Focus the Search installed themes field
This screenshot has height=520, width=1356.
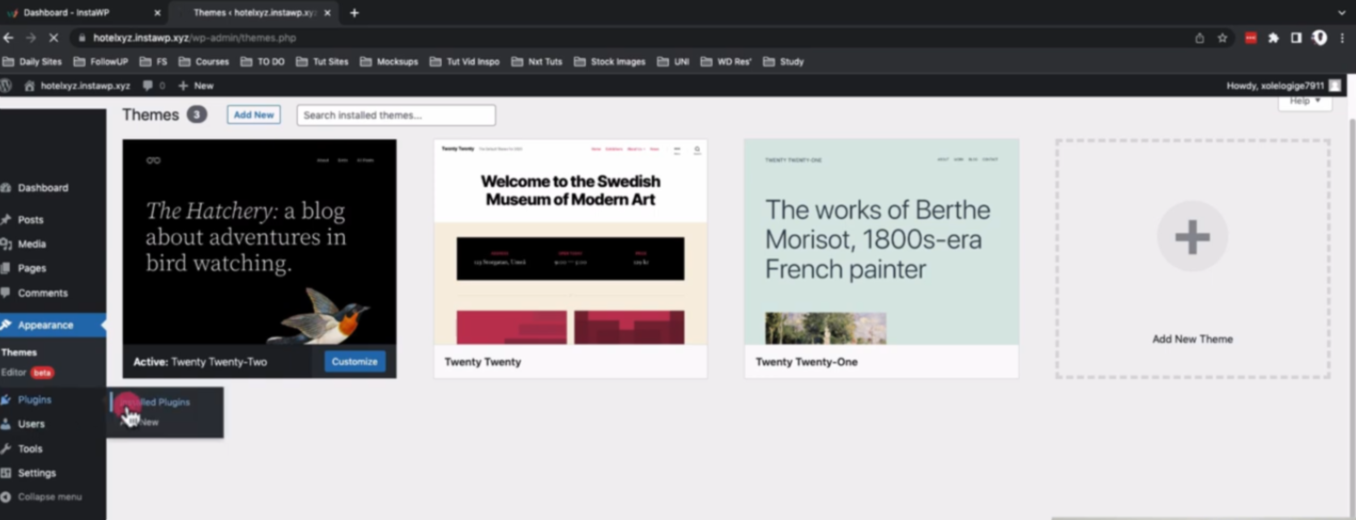click(x=396, y=115)
